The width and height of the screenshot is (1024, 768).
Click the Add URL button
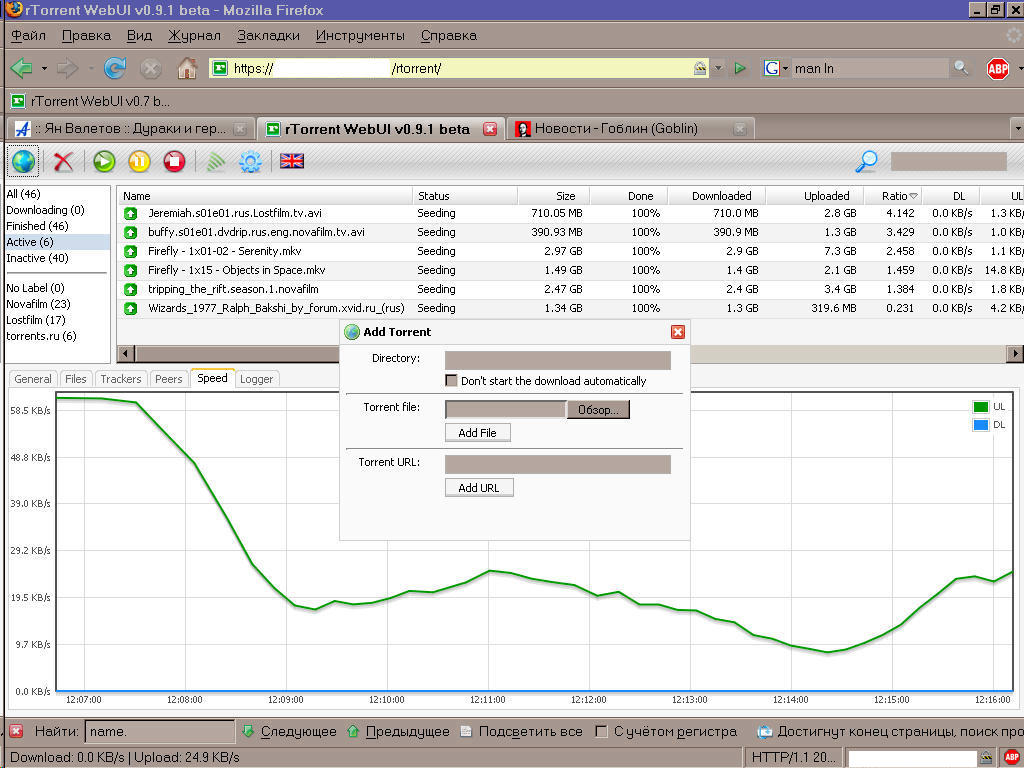[x=478, y=487]
